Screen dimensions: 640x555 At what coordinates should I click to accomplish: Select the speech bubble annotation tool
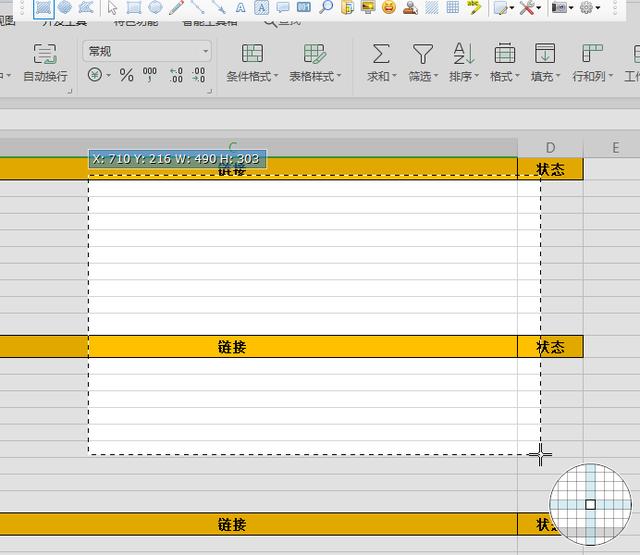click(x=283, y=7)
